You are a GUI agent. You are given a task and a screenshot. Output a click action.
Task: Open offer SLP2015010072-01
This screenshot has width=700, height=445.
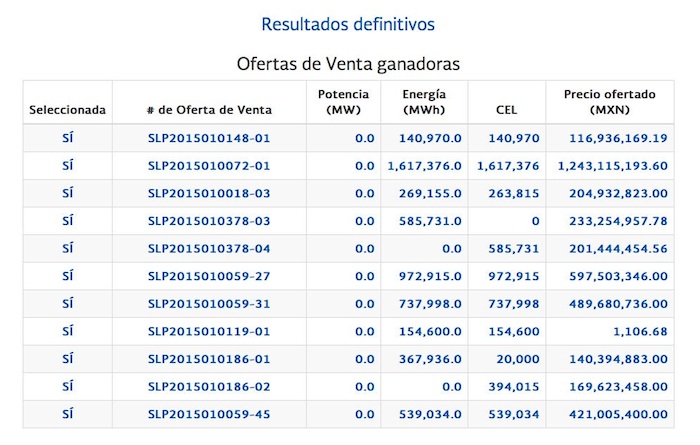209,166
